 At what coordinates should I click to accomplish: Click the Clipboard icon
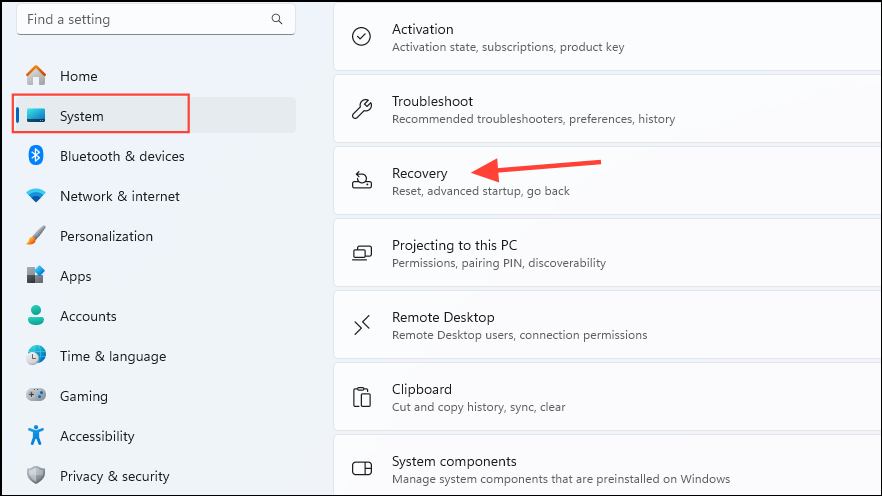pos(362,397)
